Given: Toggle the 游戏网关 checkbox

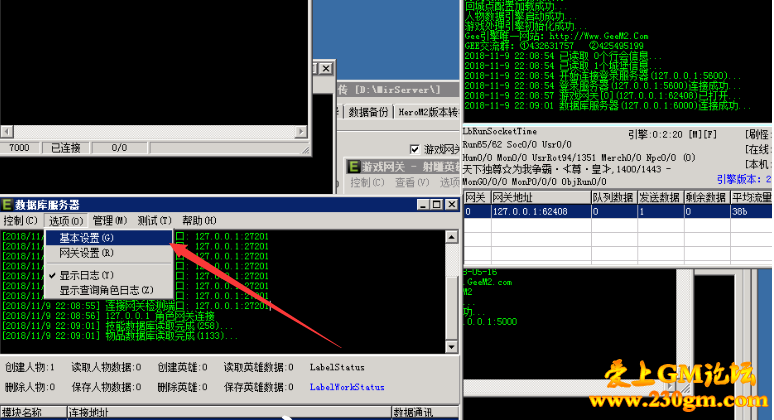Looking at the screenshot, I should pyautogui.click(x=415, y=149).
